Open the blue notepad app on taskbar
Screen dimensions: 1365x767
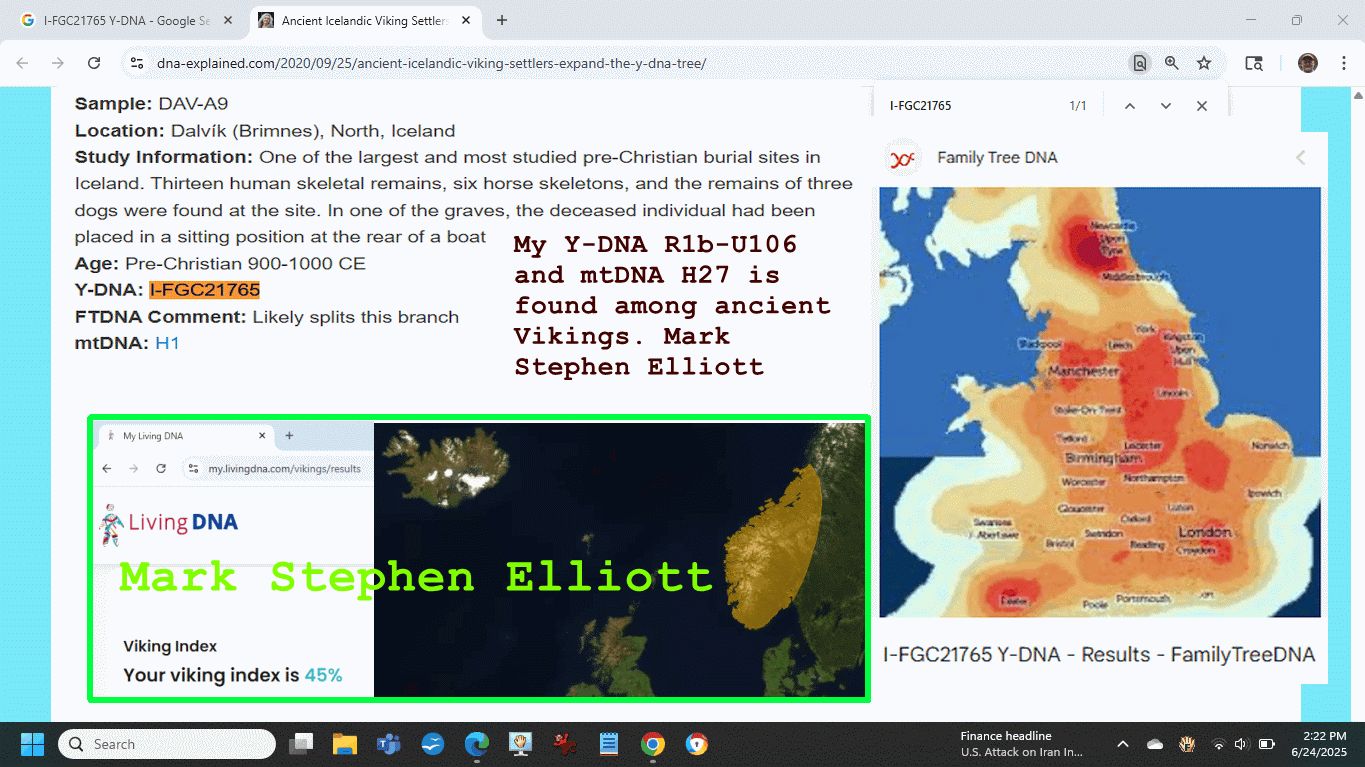click(609, 744)
